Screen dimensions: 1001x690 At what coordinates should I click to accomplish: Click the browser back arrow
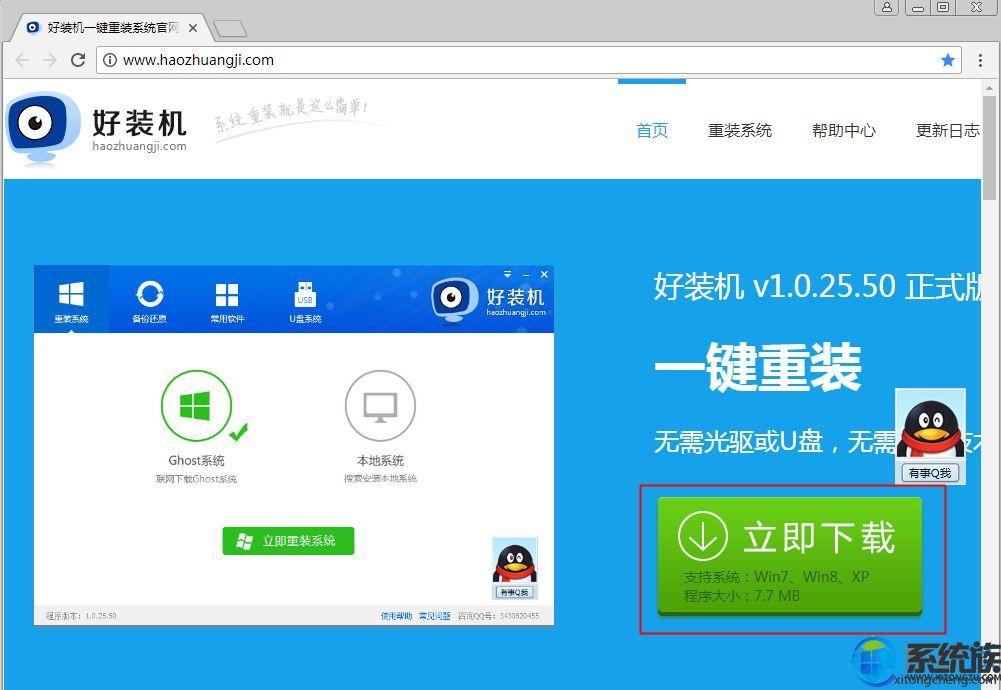22,60
